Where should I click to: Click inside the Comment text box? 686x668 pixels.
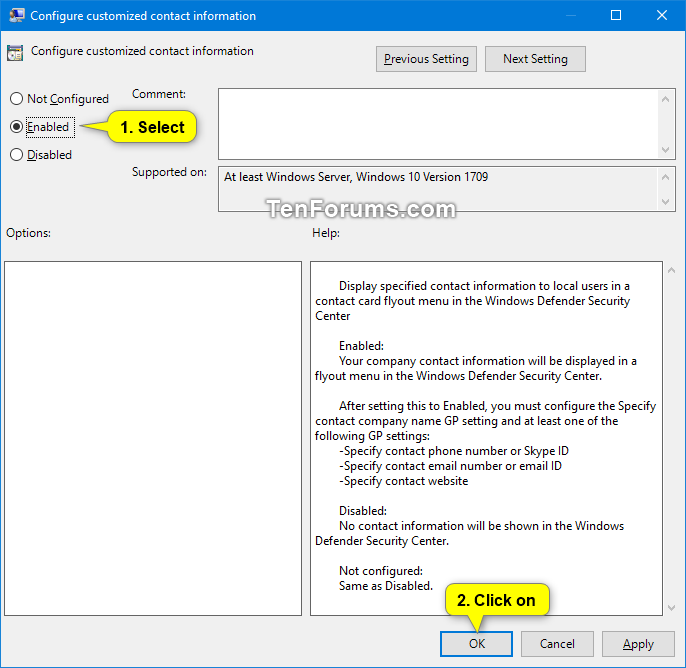coord(438,124)
